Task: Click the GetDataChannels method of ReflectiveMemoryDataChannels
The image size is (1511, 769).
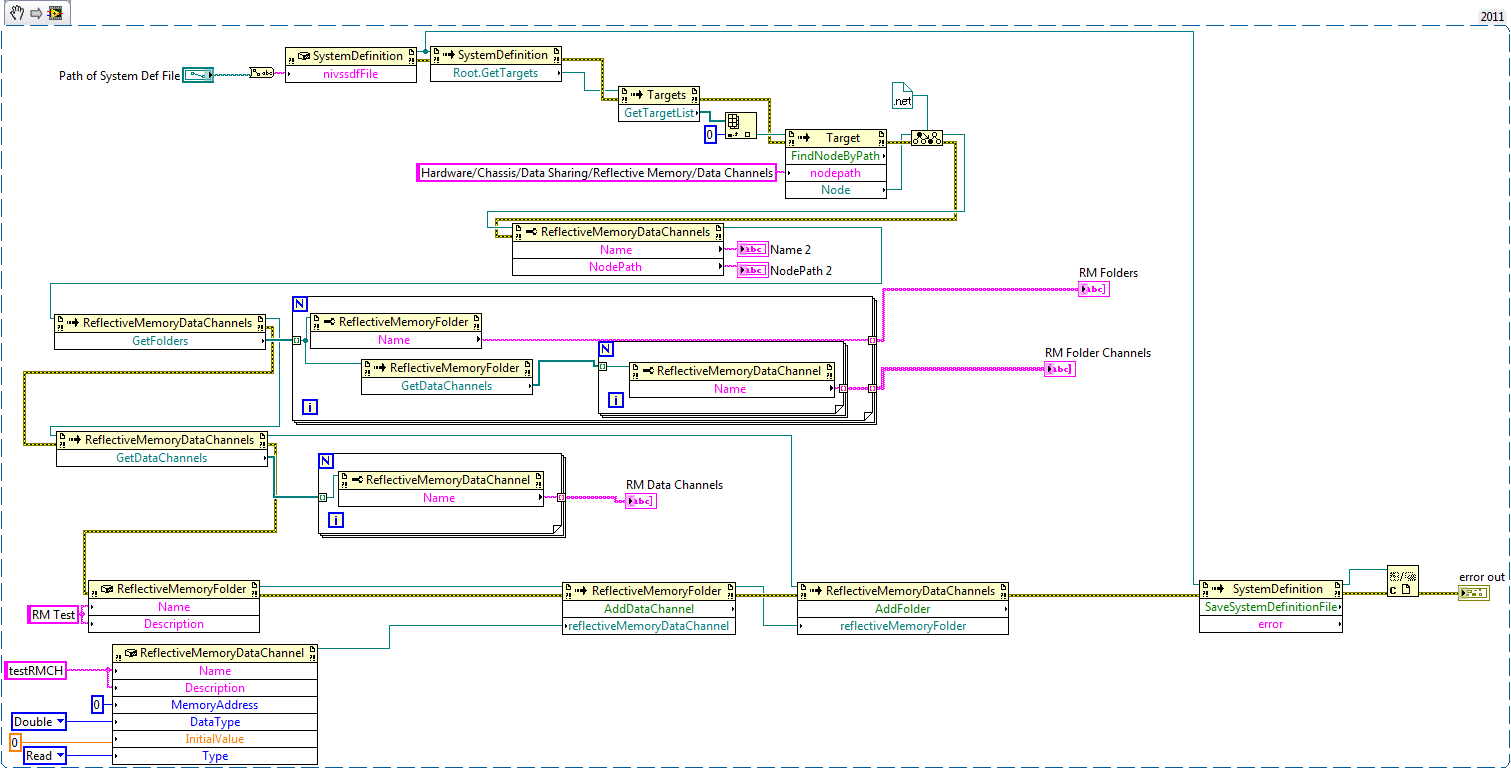Action: [x=162, y=458]
